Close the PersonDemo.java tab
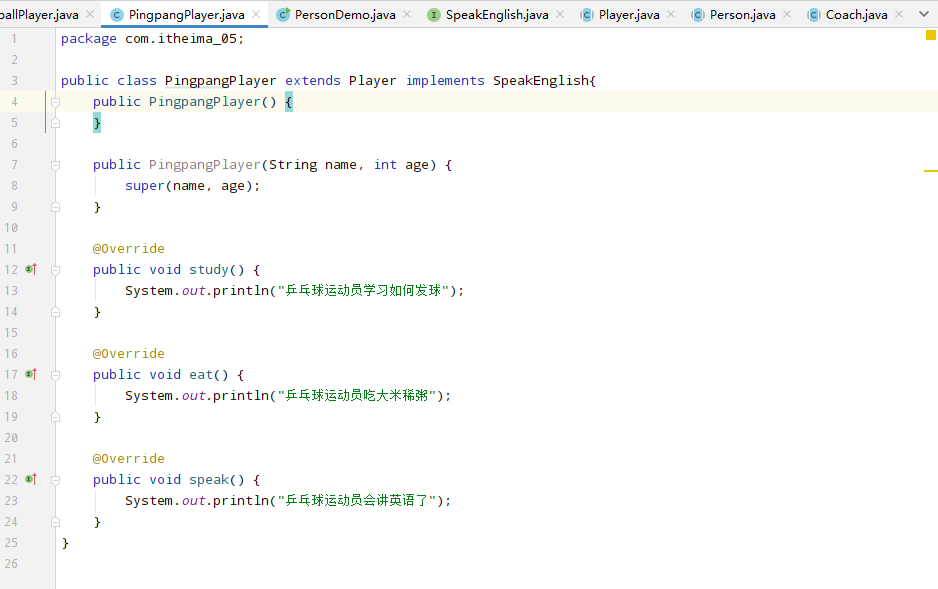The image size is (938, 589). 407,14
